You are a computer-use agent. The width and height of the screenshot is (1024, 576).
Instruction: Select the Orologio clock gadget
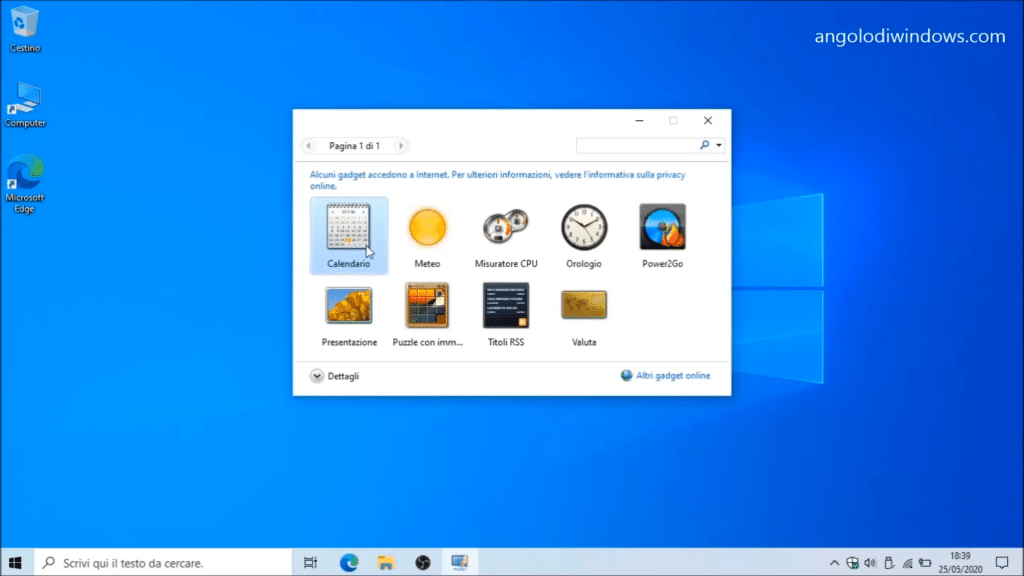583,227
